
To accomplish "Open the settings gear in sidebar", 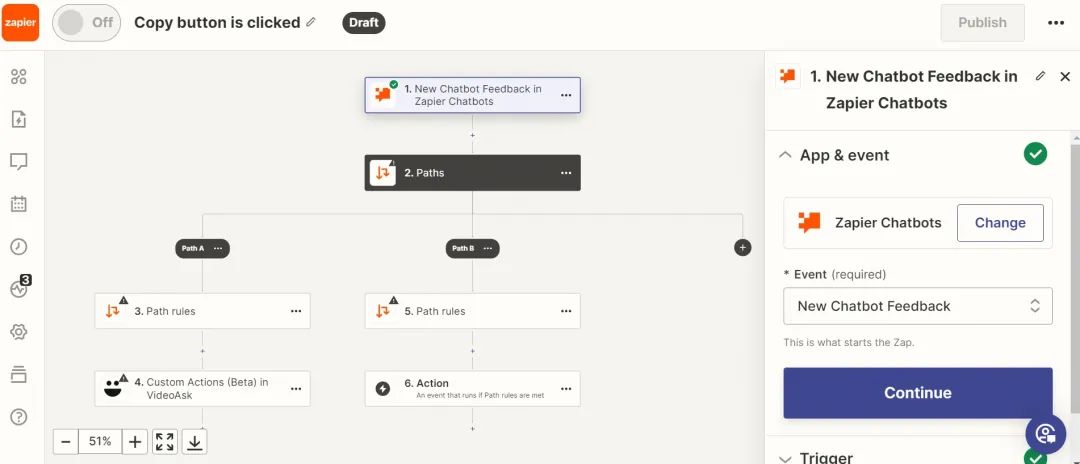I will [x=19, y=332].
